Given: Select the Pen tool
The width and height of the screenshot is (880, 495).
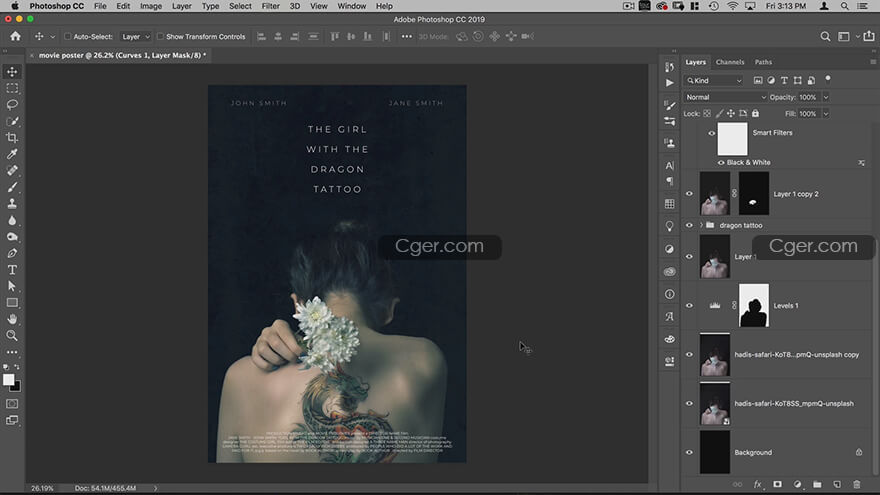Looking at the screenshot, I should pyautogui.click(x=12, y=253).
